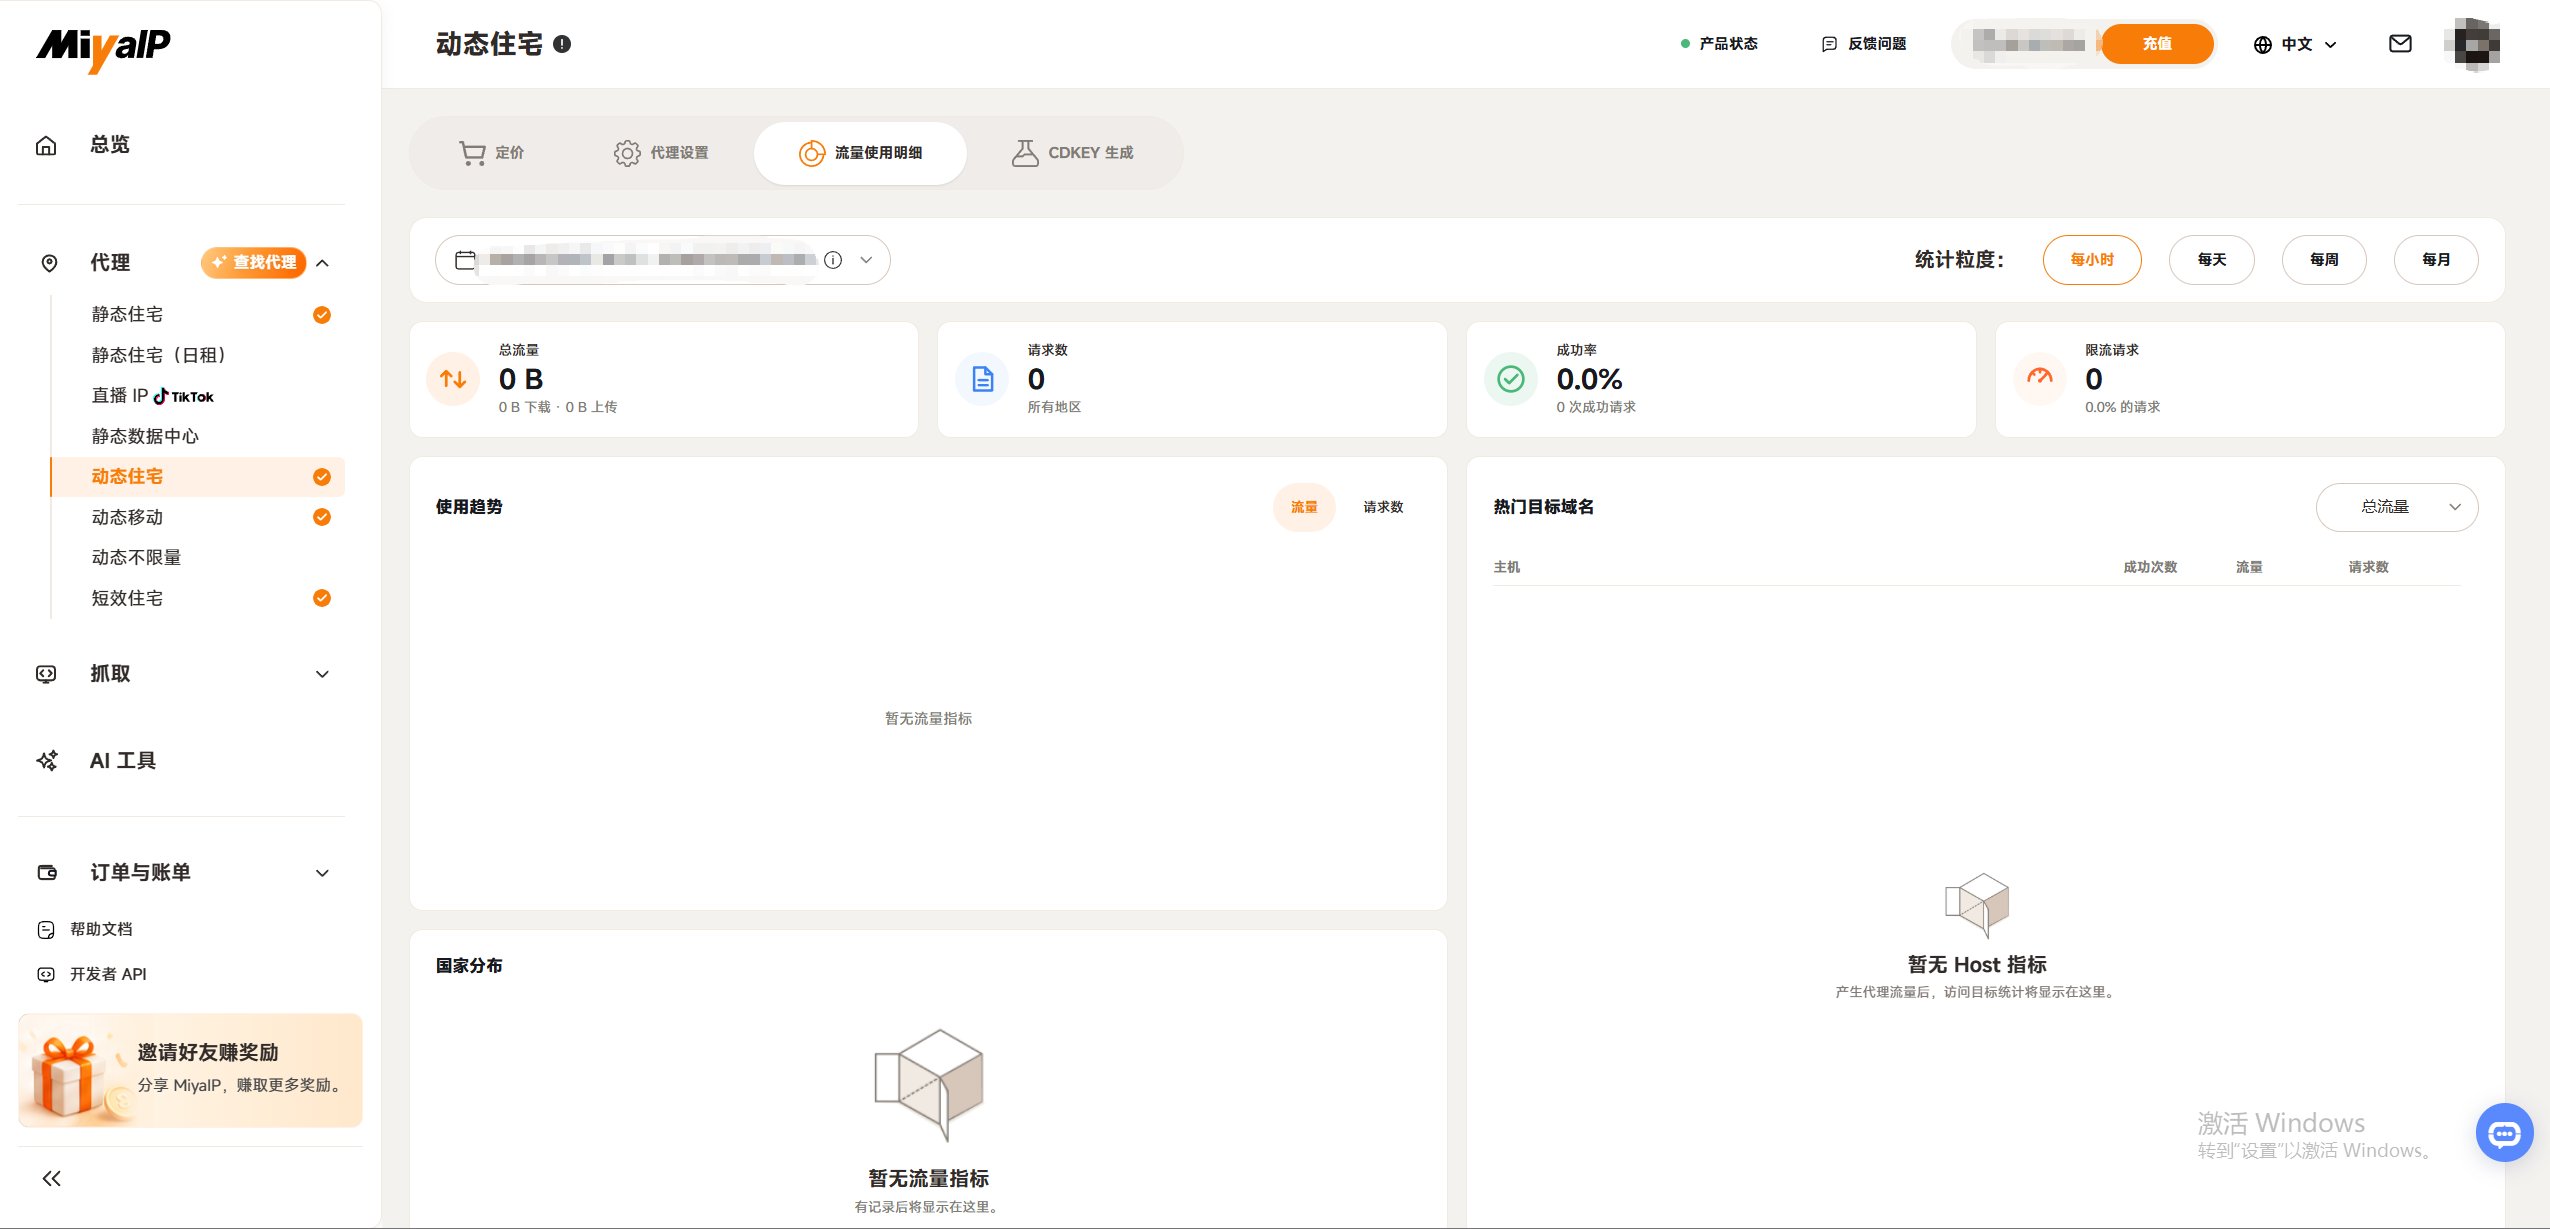Open the 流量使用明细 tab
The height and width of the screenshot is (1229, 2550).
[x=860, y=153]
